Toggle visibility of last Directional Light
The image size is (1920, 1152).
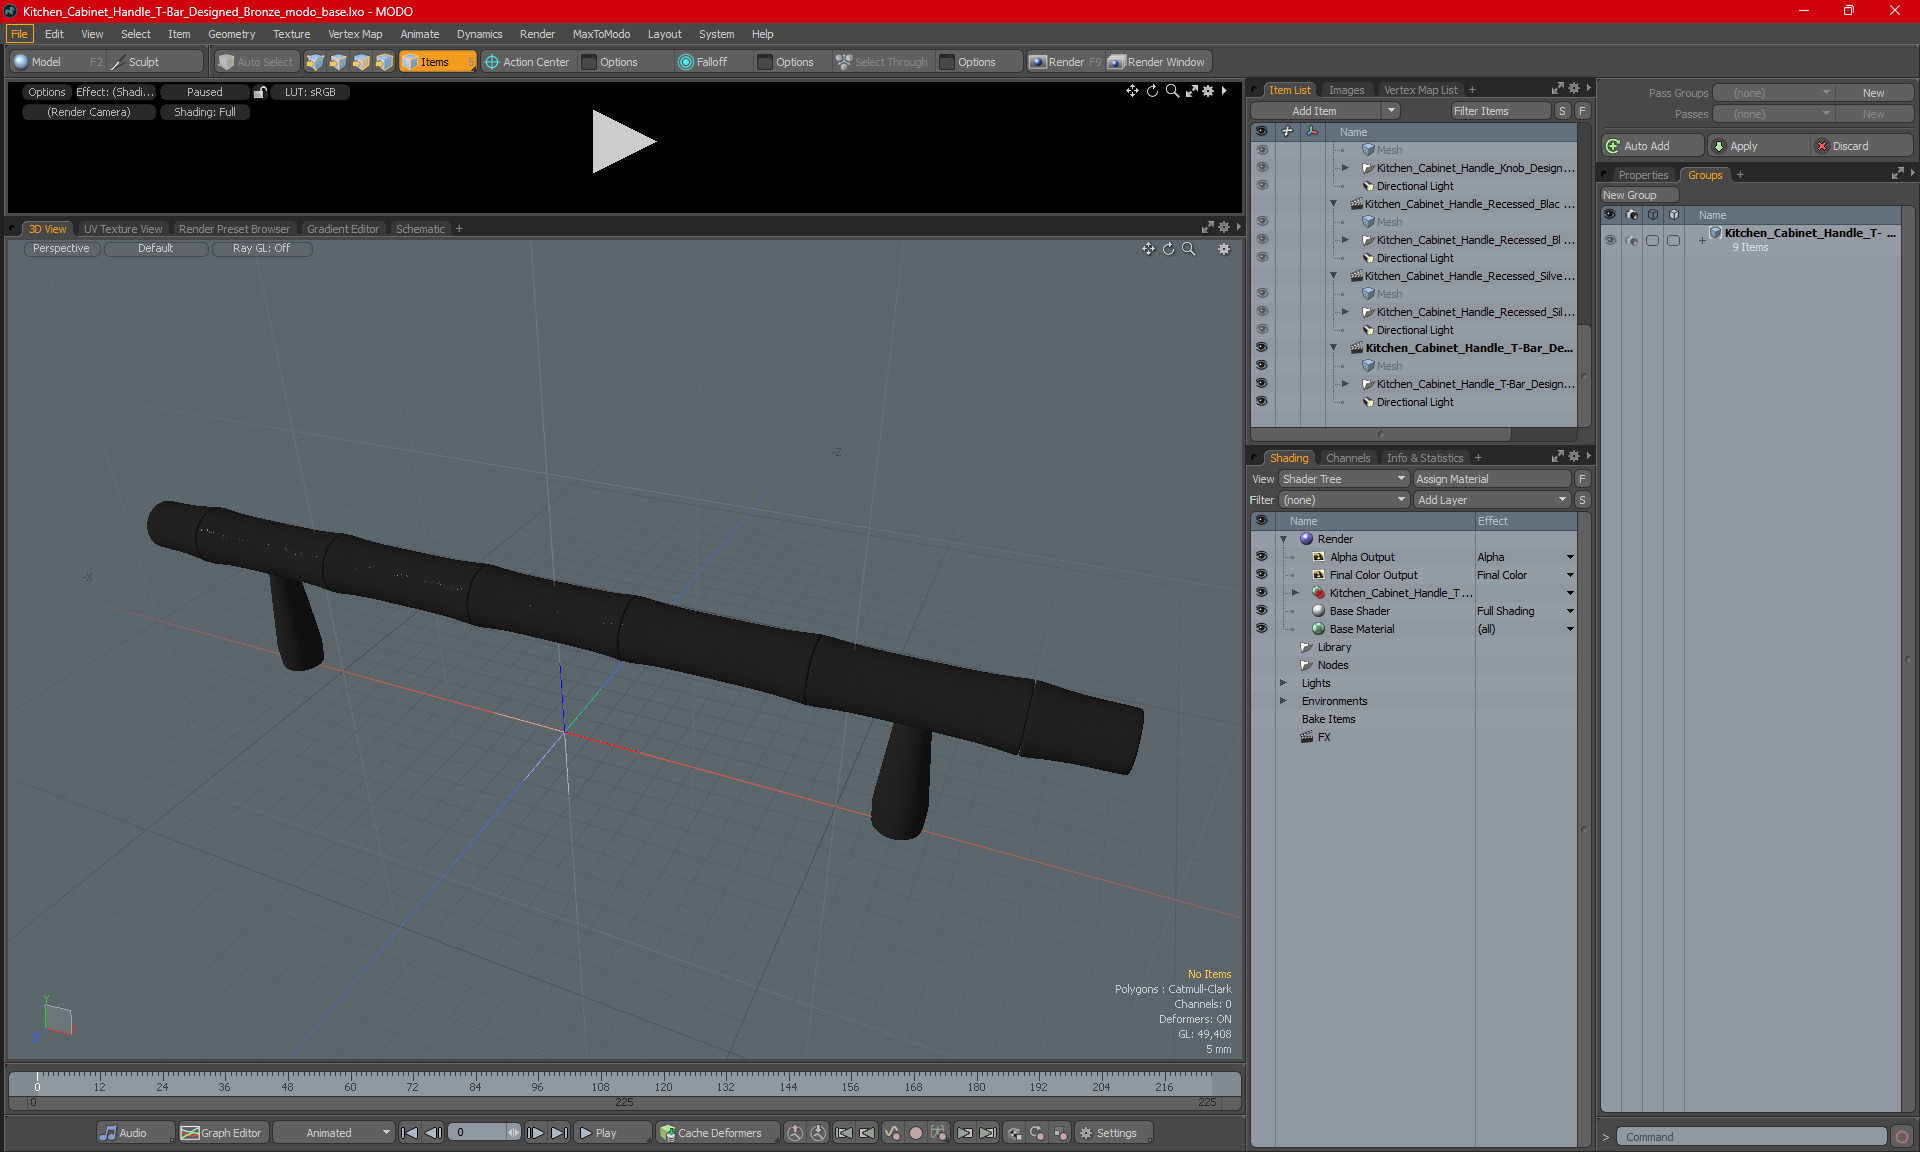coord(1261,402)
